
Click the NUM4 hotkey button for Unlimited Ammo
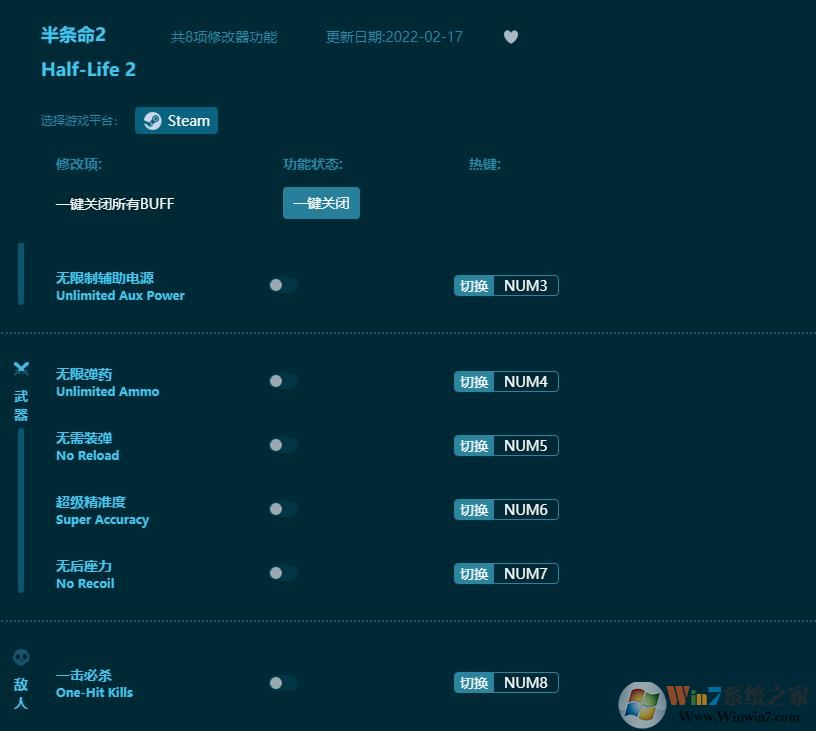pos(505,381)
